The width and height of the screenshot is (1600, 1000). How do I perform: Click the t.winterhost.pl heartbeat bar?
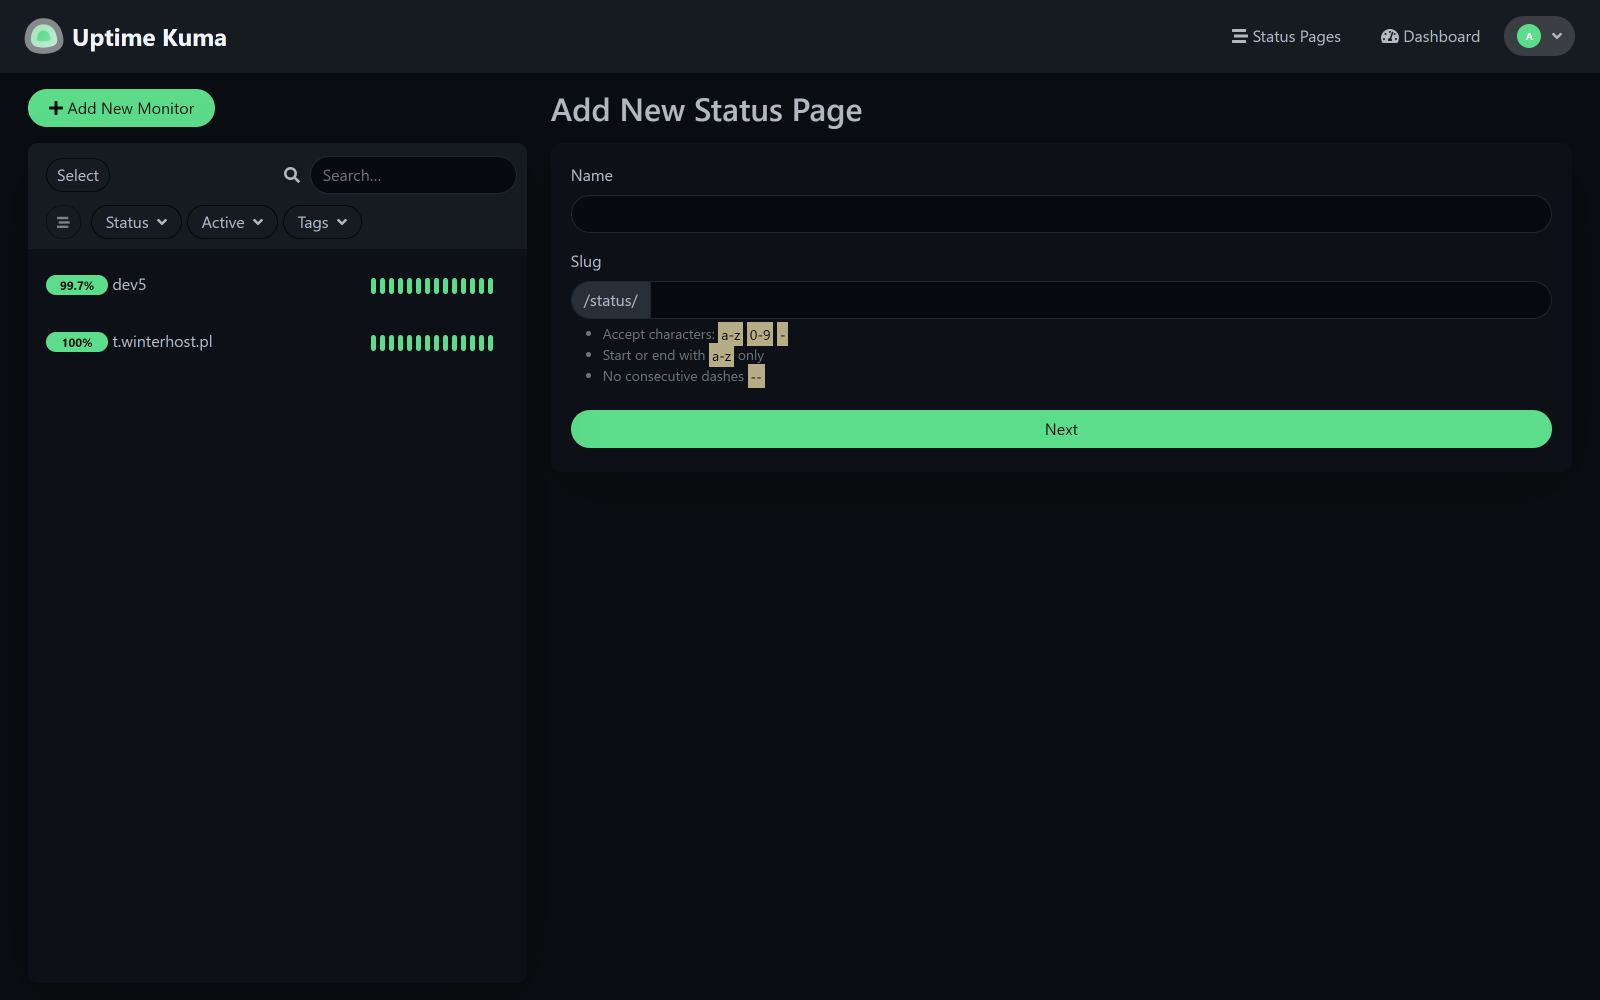[432, 343]
